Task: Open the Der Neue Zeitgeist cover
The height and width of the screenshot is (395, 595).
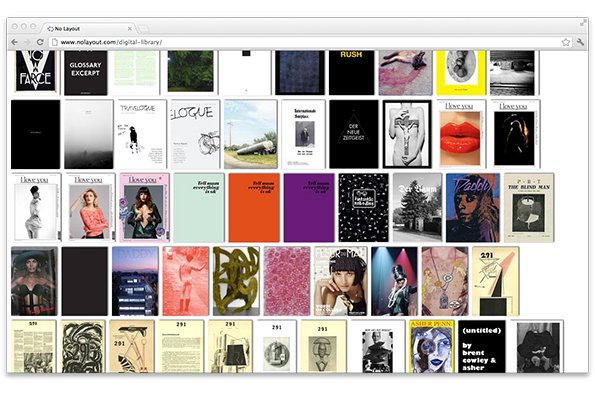Action: click(x=354, y=134)
